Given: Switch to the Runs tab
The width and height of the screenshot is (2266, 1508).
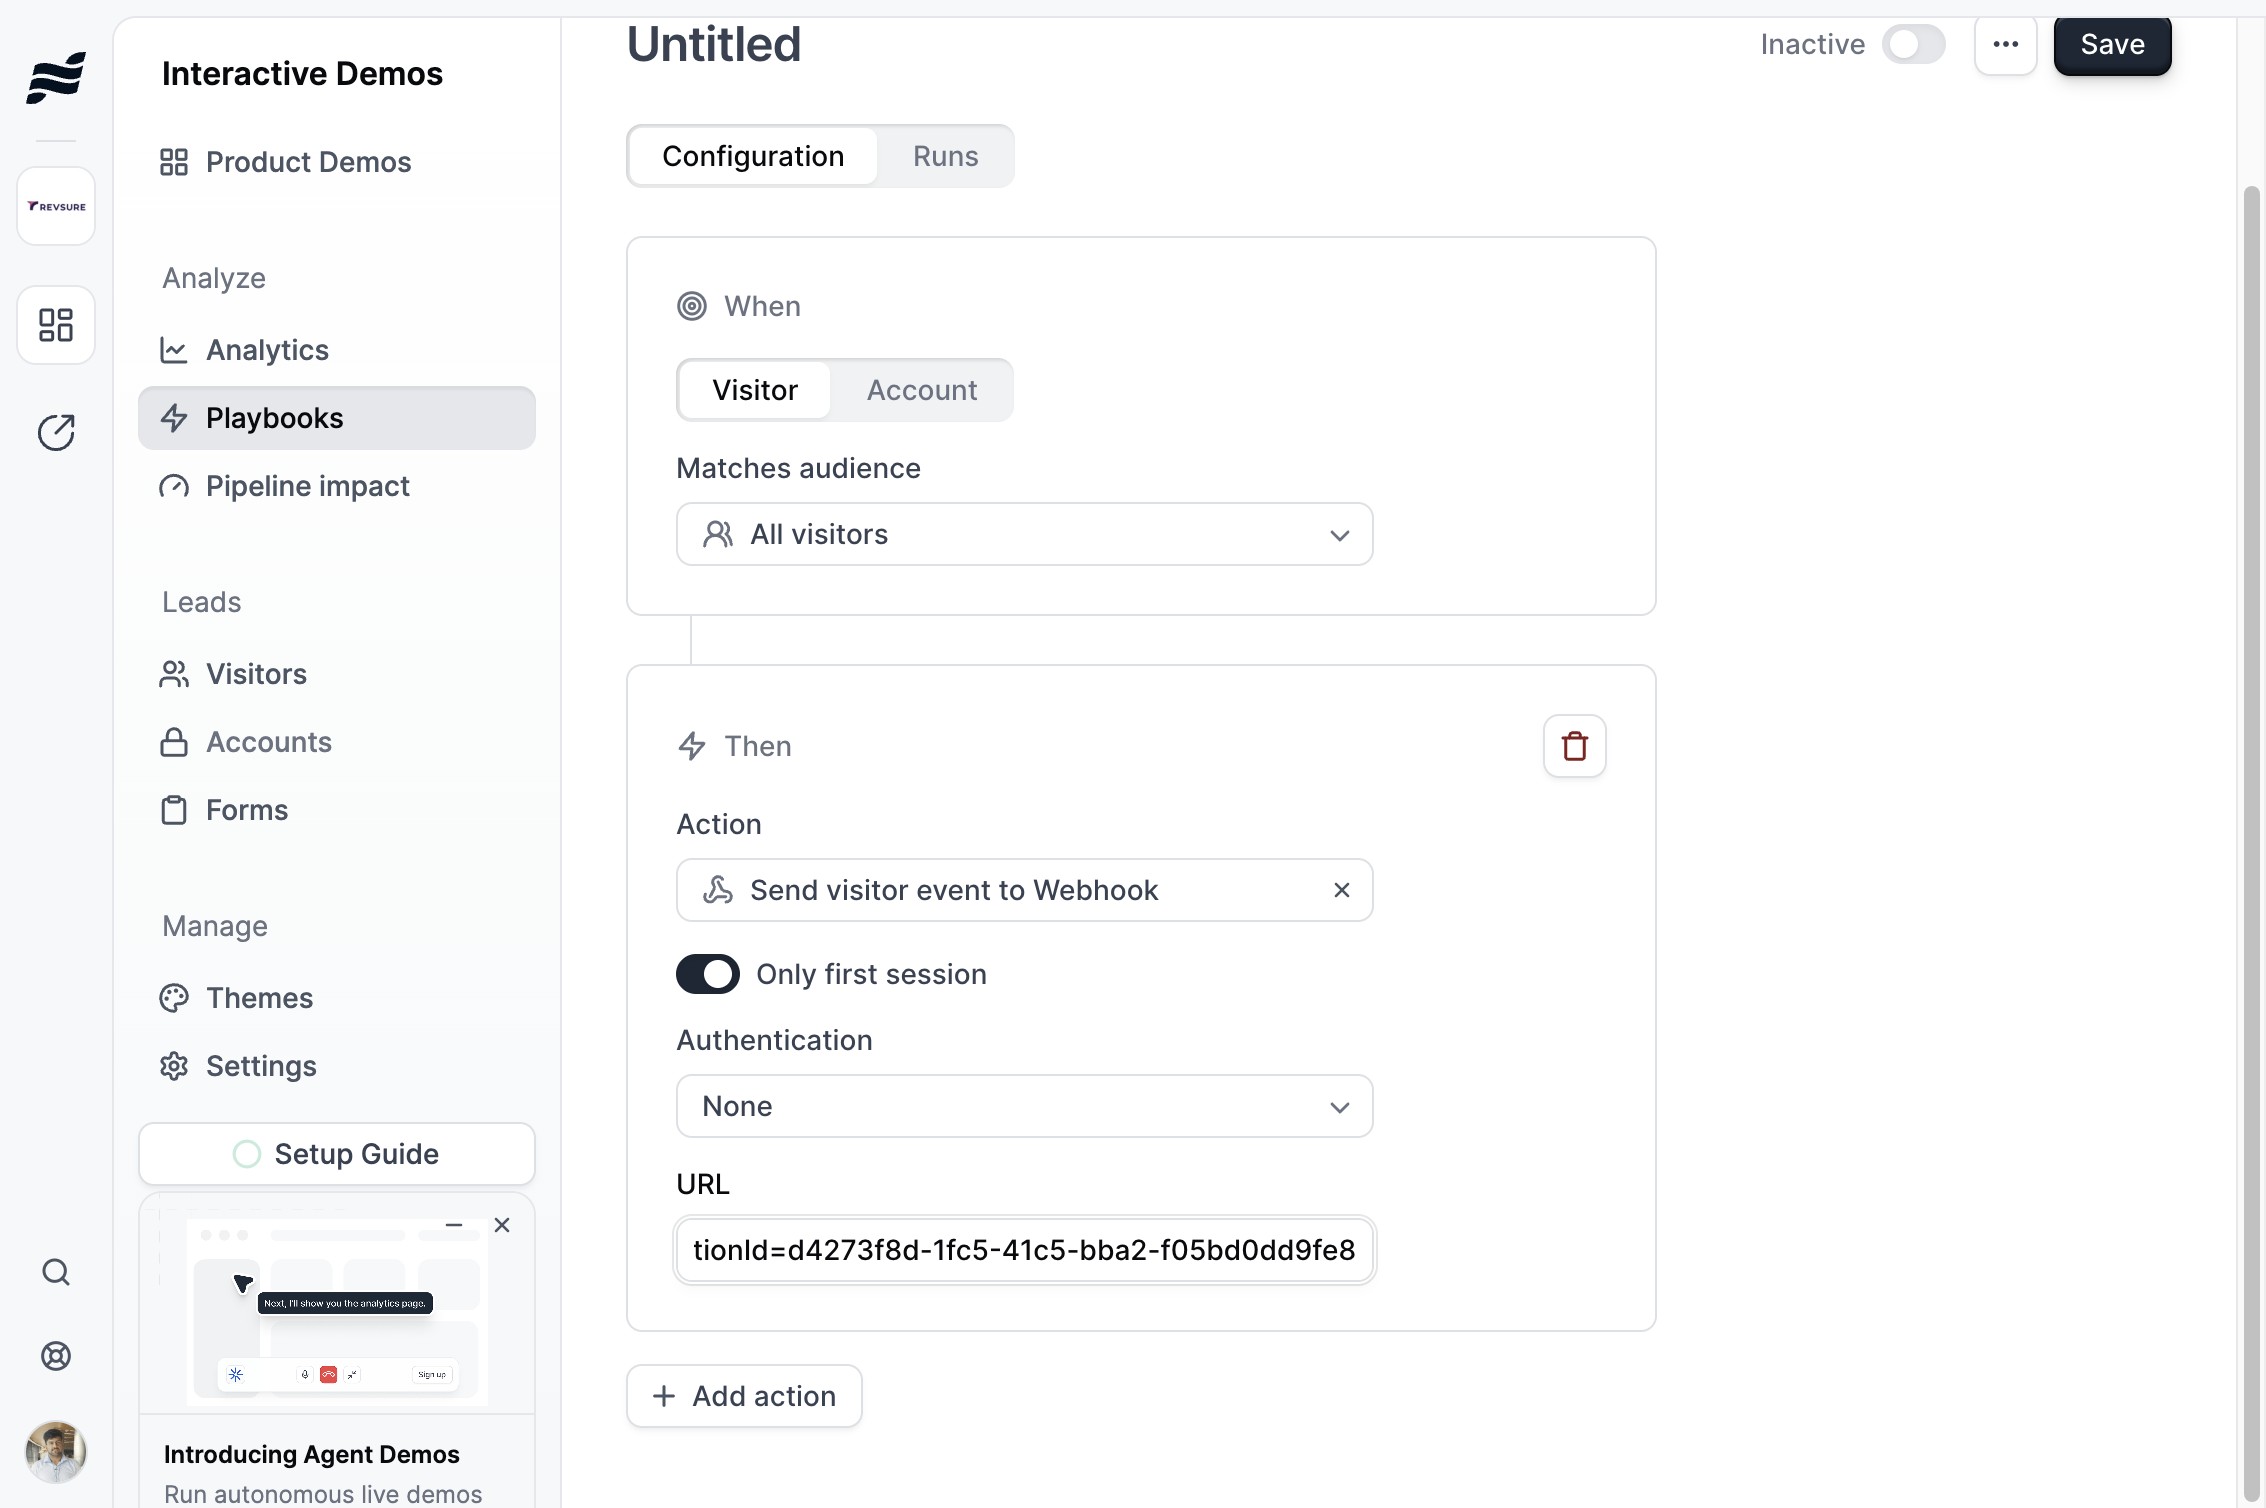Looking at the screenshot, I should 945,156.
